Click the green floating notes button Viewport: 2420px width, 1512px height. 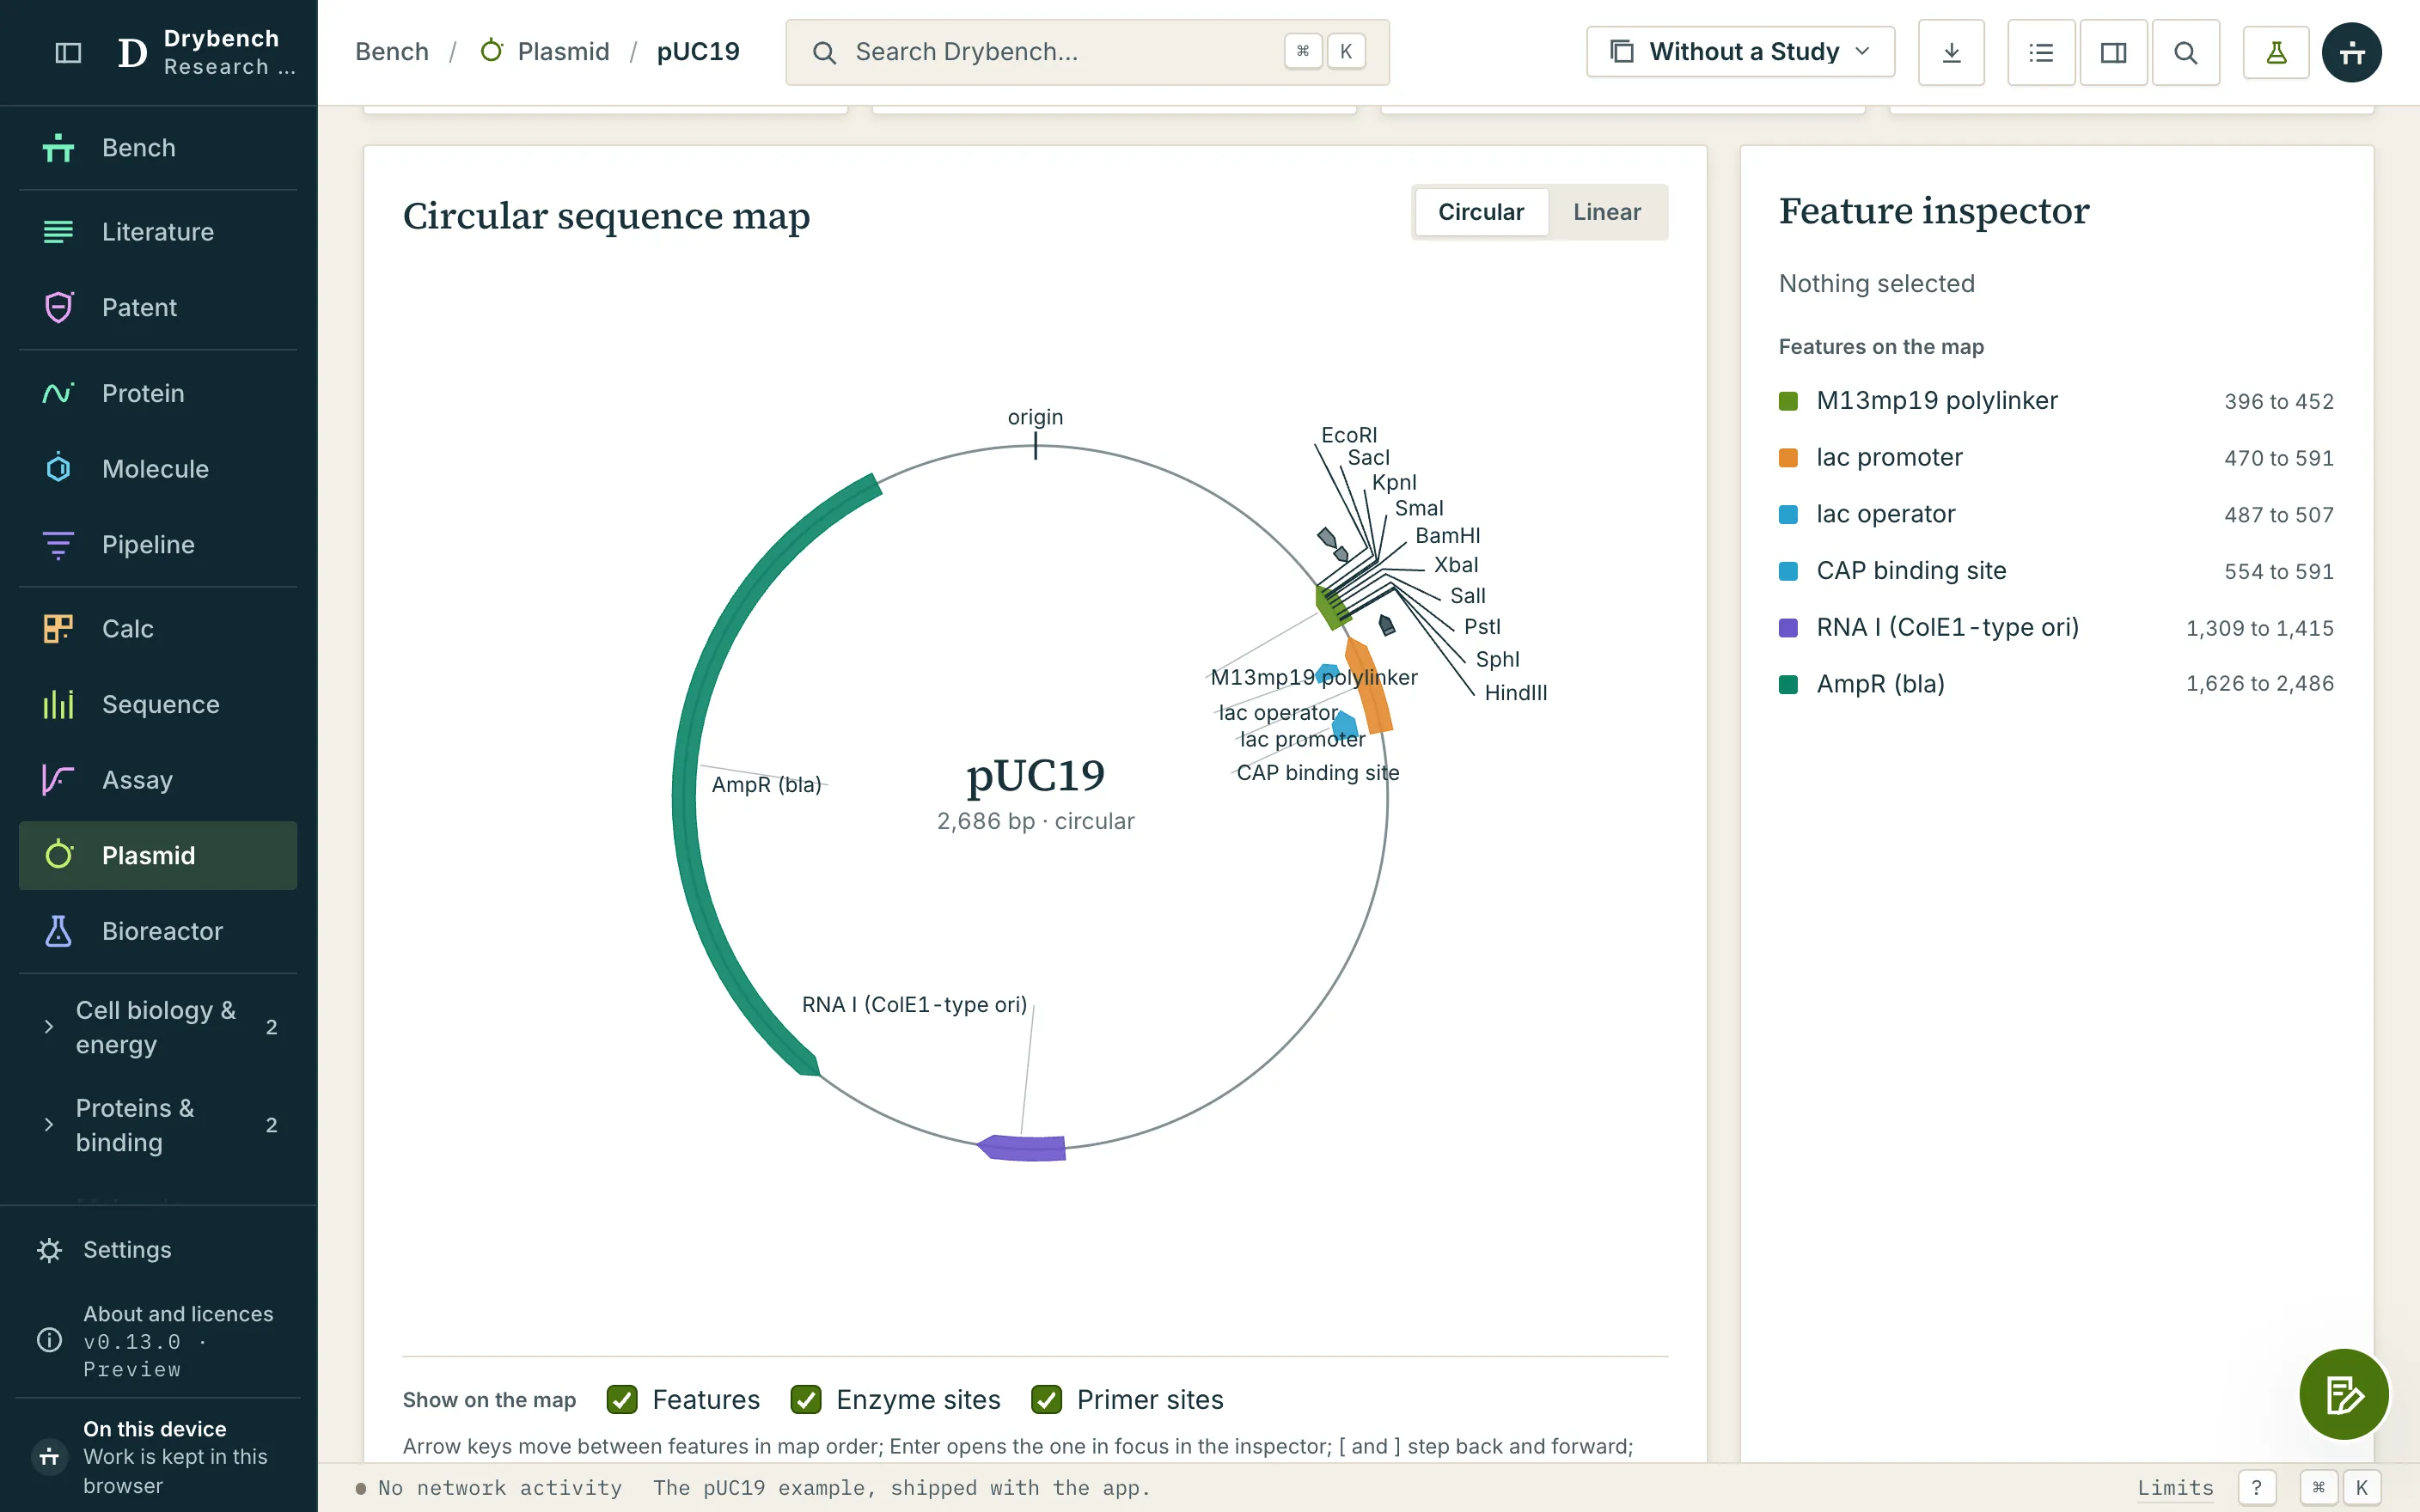coord(2343,1394)
